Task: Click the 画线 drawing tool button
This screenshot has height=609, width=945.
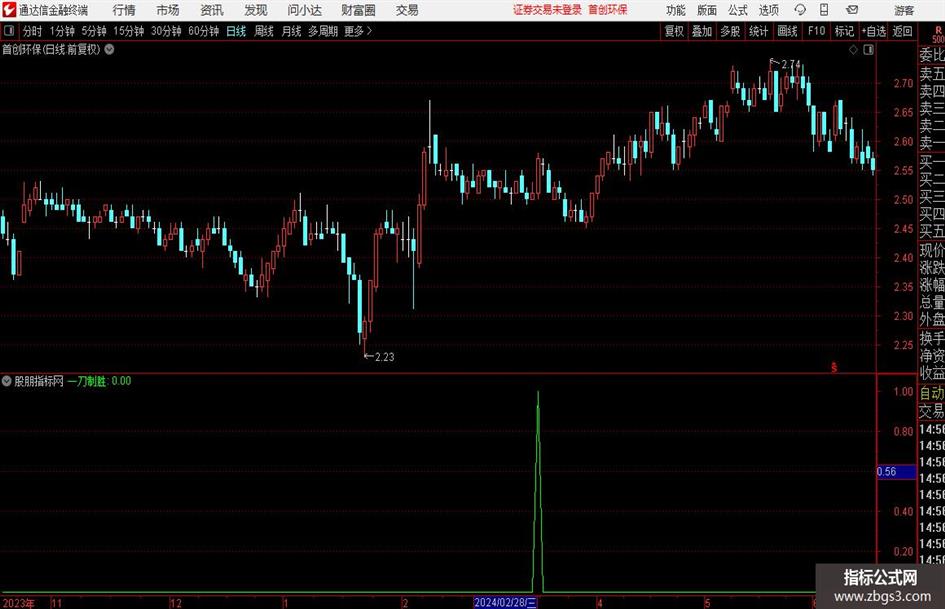Action: pyautogui.click(x=787, y=31)
